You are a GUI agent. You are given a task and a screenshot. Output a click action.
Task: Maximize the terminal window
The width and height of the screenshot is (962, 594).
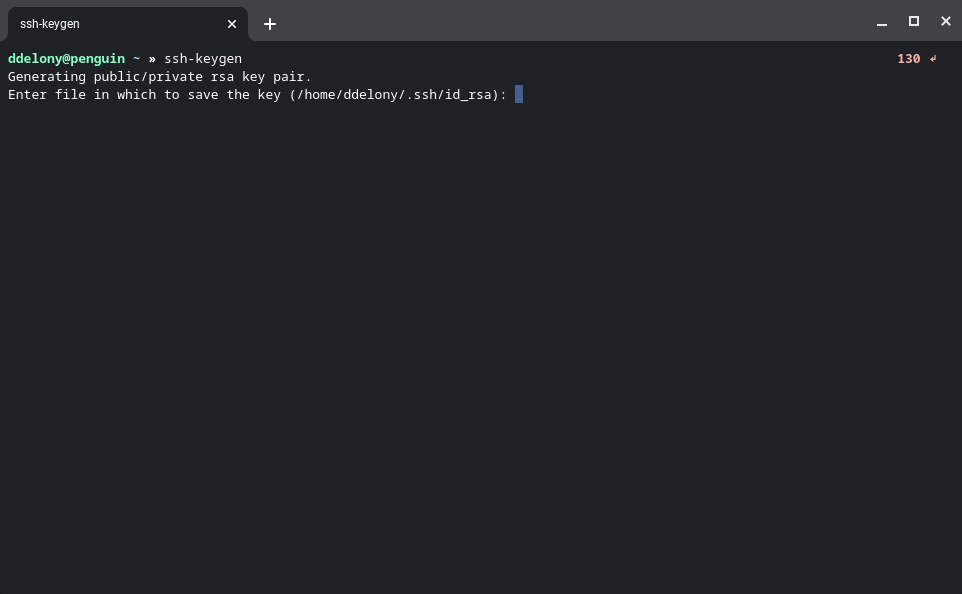pos(914,21)
